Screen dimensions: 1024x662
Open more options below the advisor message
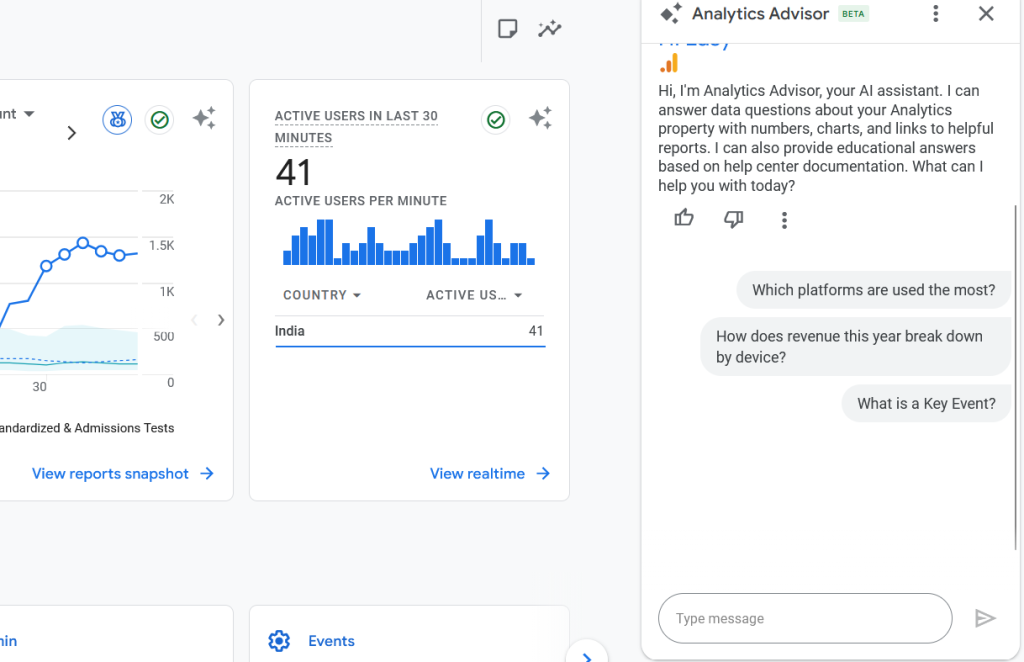(x=785, y=219)
